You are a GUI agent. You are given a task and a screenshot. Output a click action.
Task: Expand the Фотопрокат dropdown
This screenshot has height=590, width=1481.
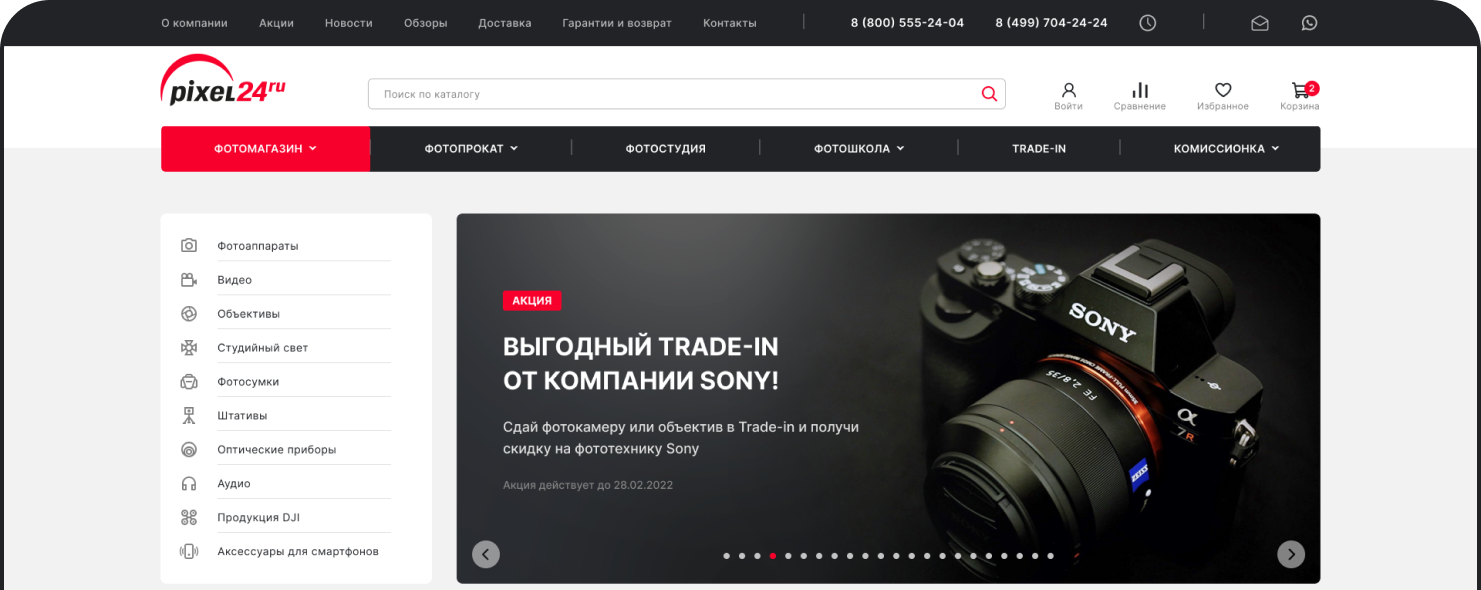(x=471, y=149)
